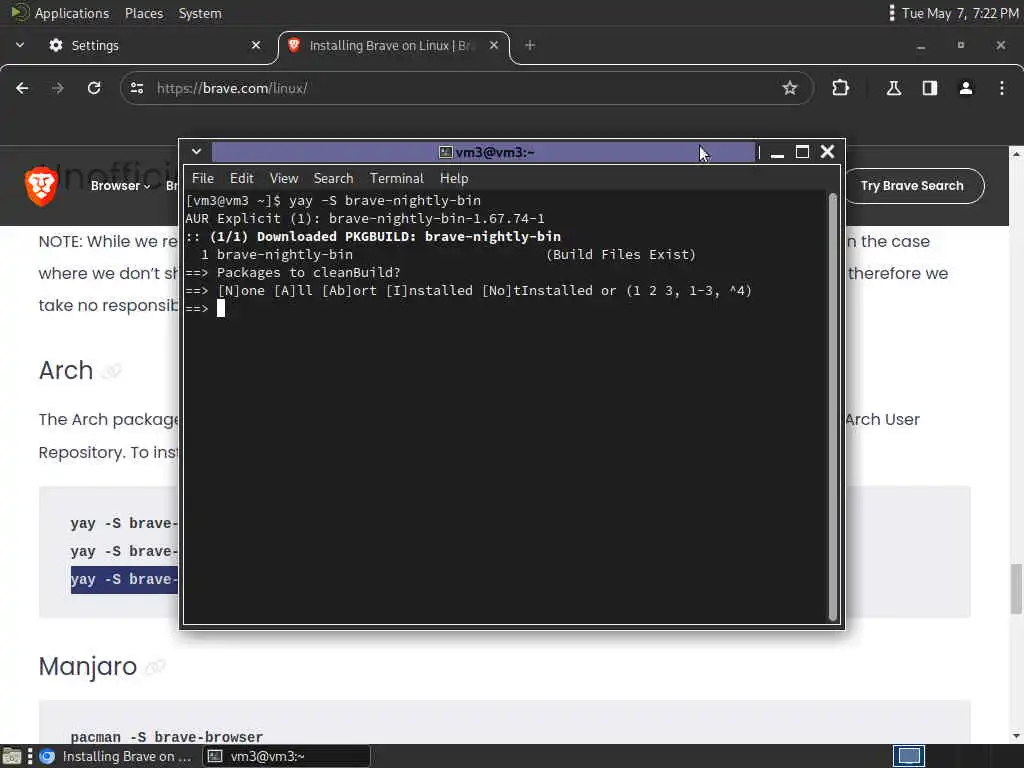This screenshot has height=768, width=1024.
Task: Open the terminal Help menu
Action: coord(454,178)
